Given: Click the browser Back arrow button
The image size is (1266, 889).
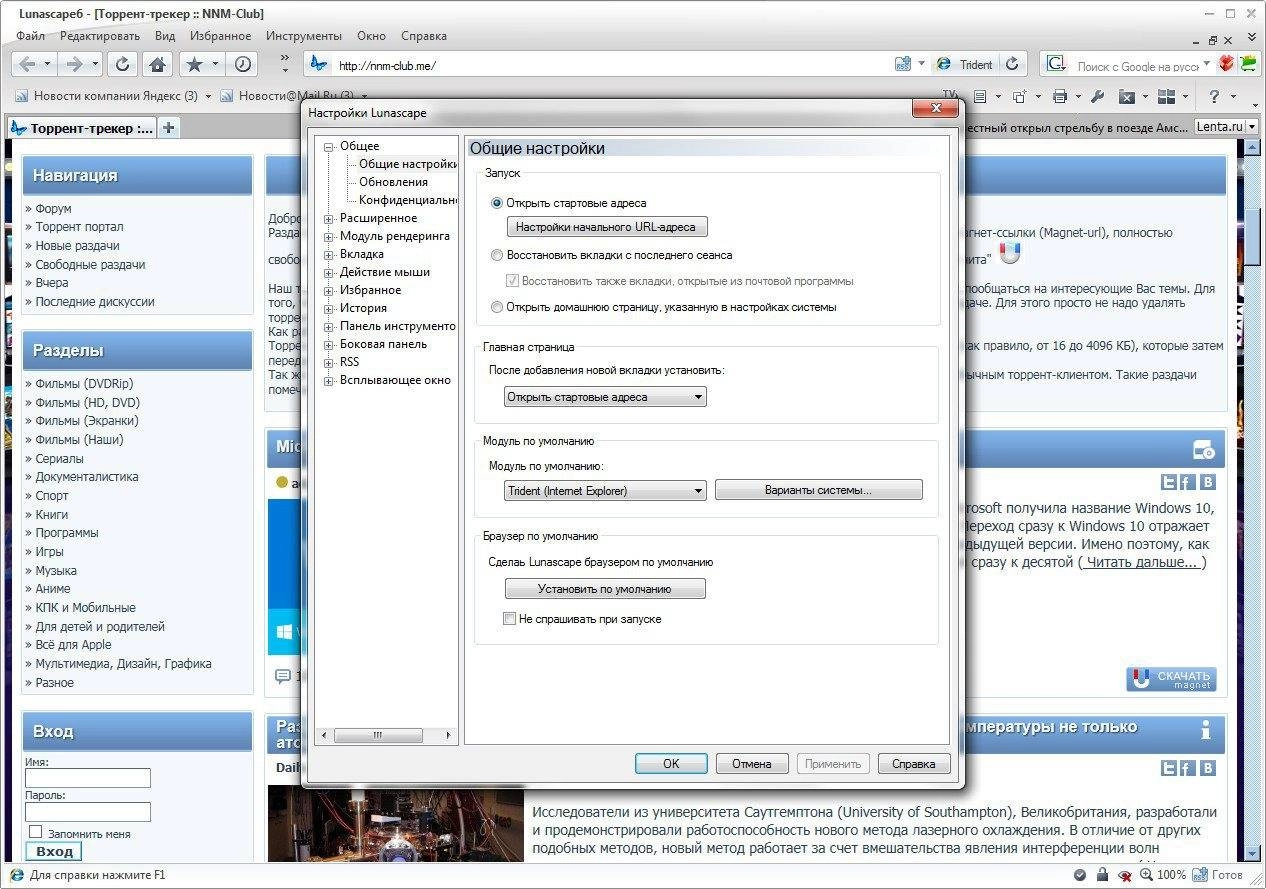Looking at the screenshot, I should [x=27, y=64].
